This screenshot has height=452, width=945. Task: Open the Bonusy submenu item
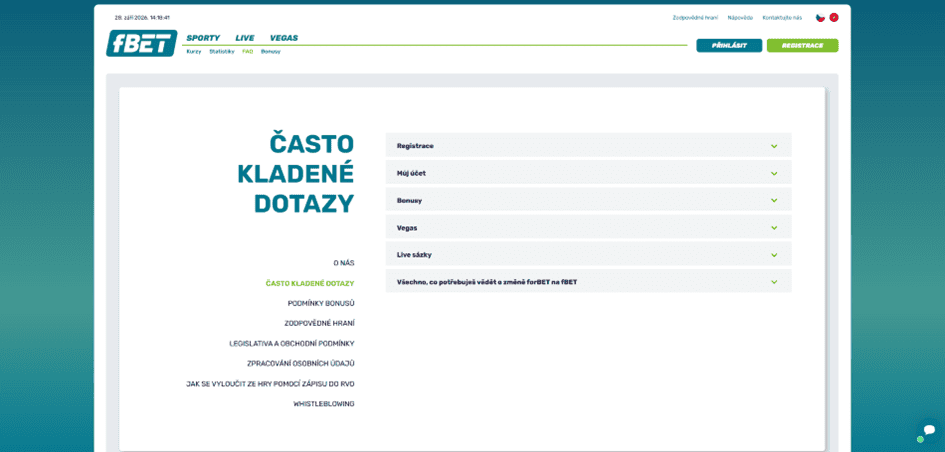pos(271,52)
